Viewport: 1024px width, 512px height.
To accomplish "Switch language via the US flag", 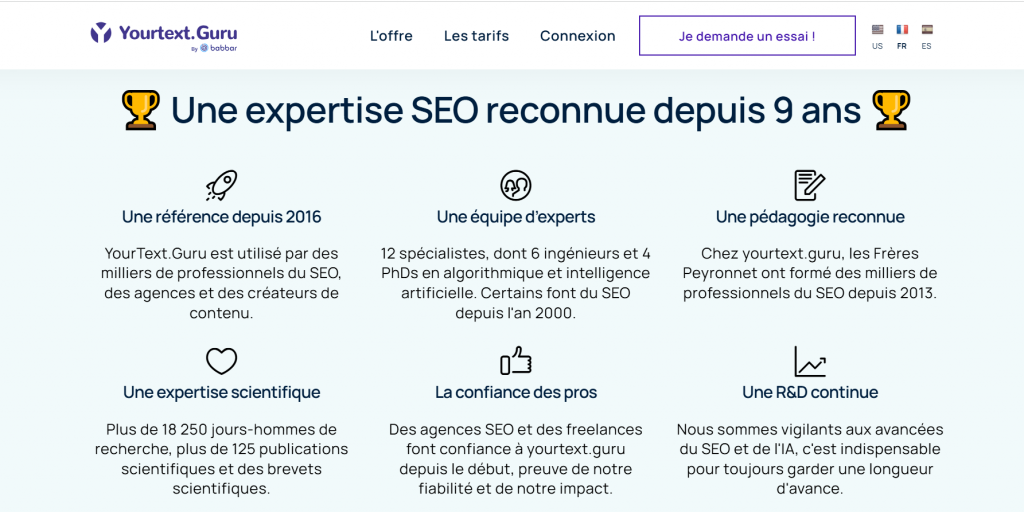I will (x=877, y=29).
